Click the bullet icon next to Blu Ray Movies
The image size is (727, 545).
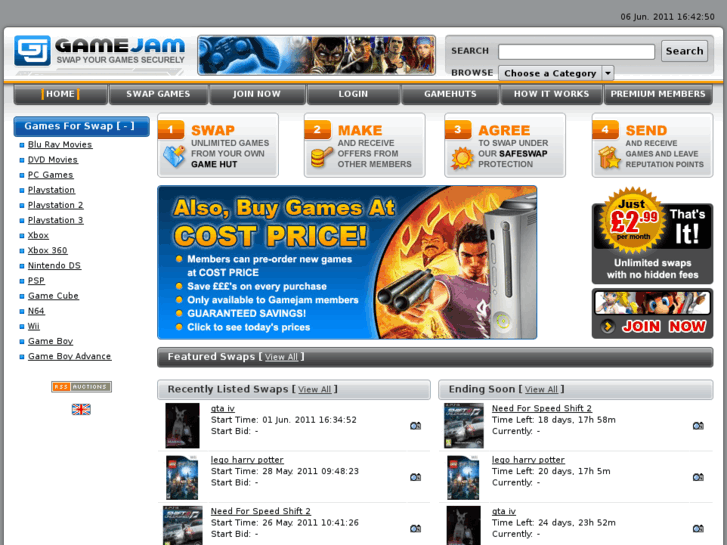[x=21, y=145]
